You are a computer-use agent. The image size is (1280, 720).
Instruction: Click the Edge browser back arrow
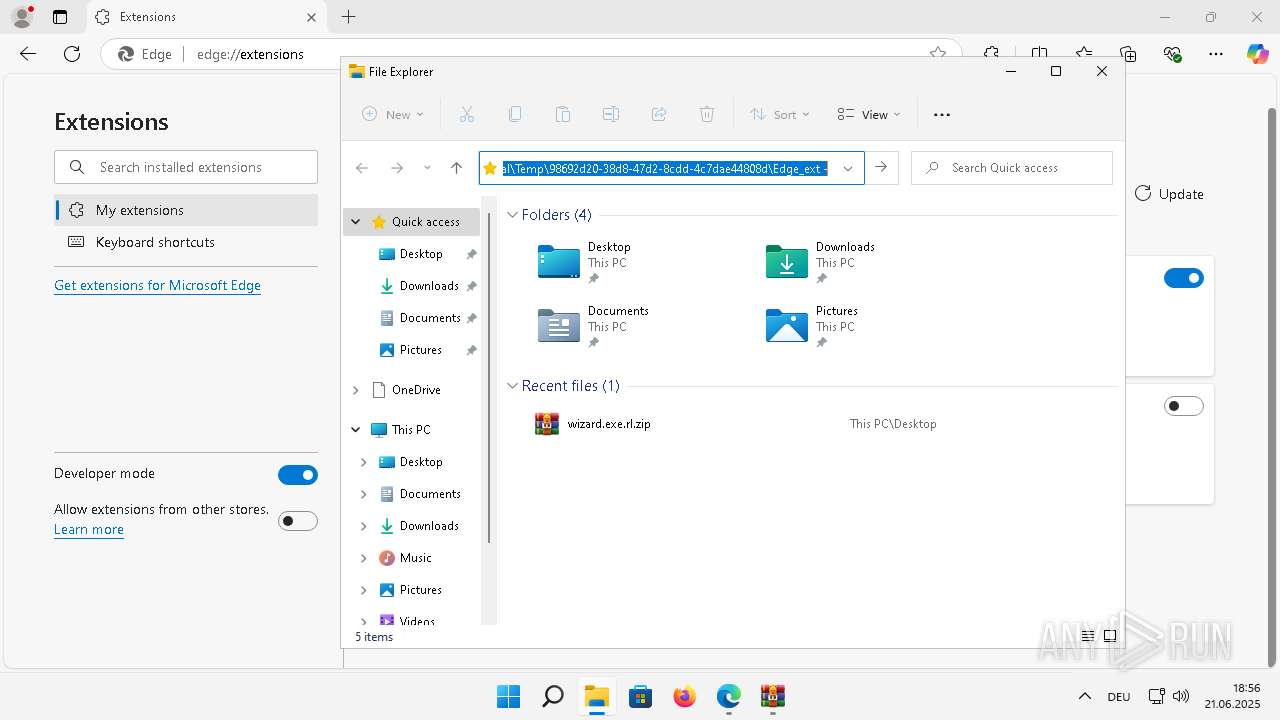point(28,54)
